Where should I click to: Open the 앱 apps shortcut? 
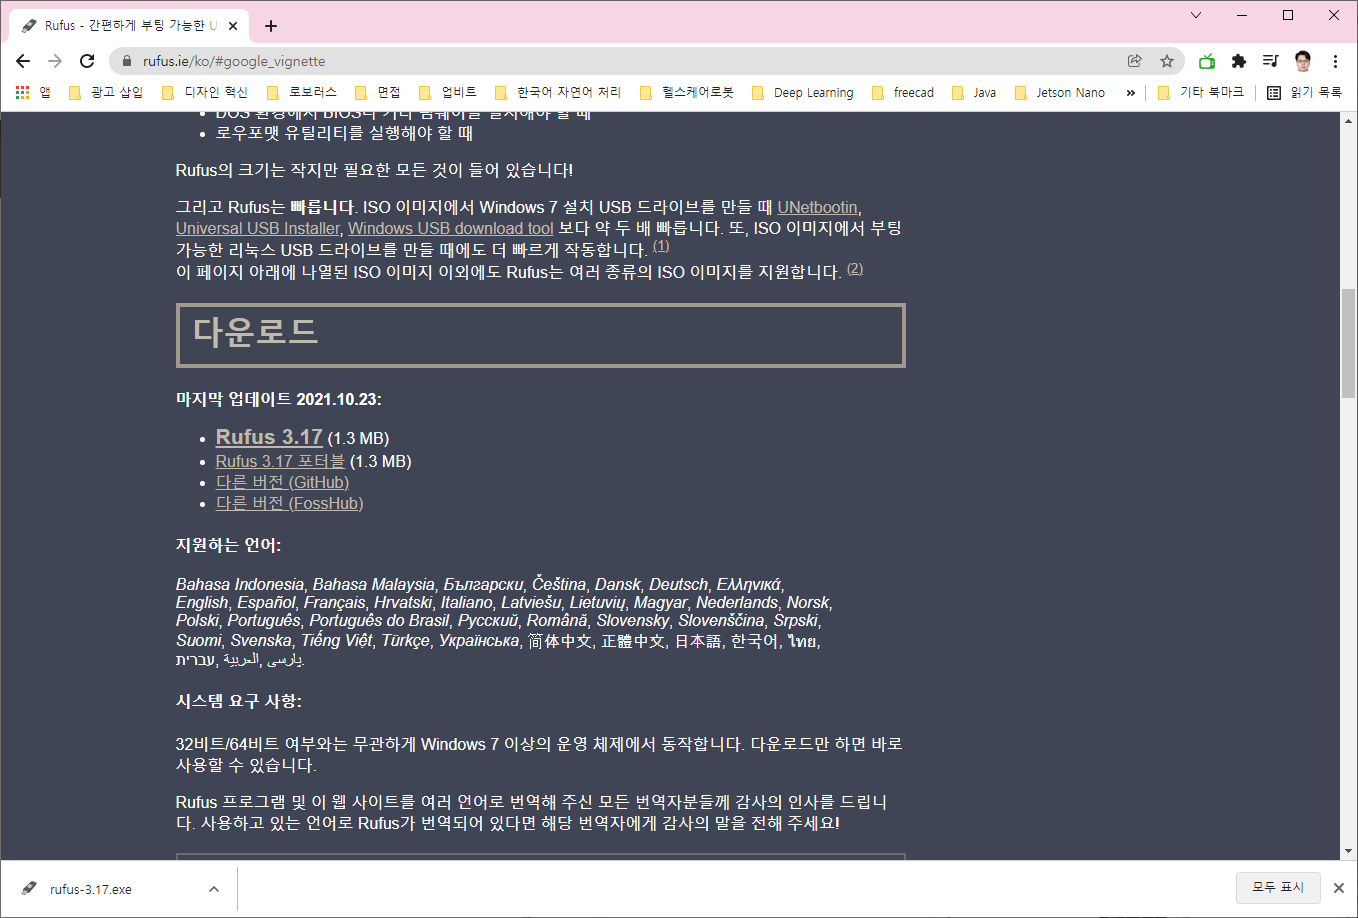33,92
